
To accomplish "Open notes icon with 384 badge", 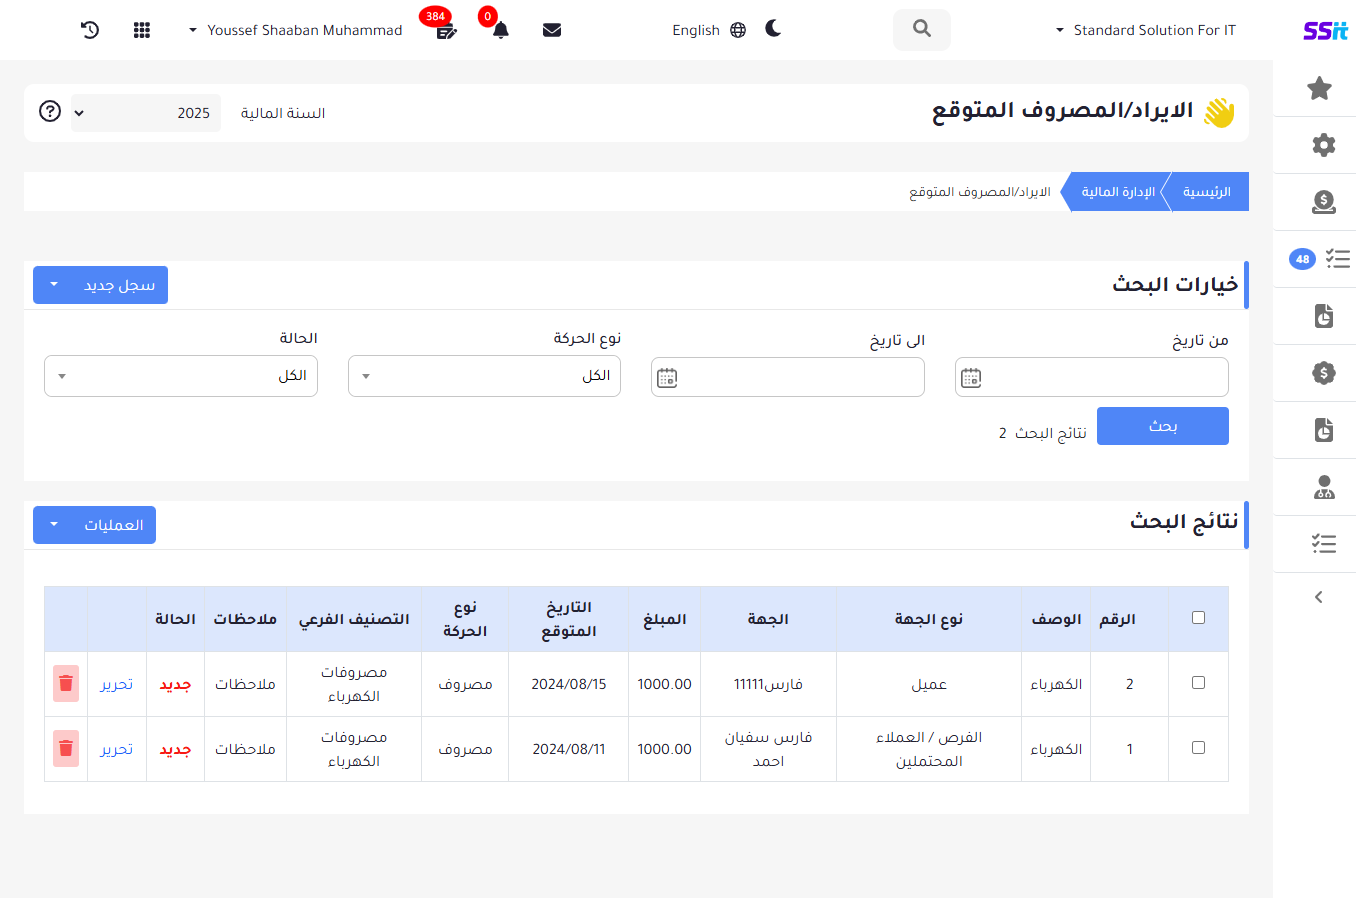I will [446, 31].
